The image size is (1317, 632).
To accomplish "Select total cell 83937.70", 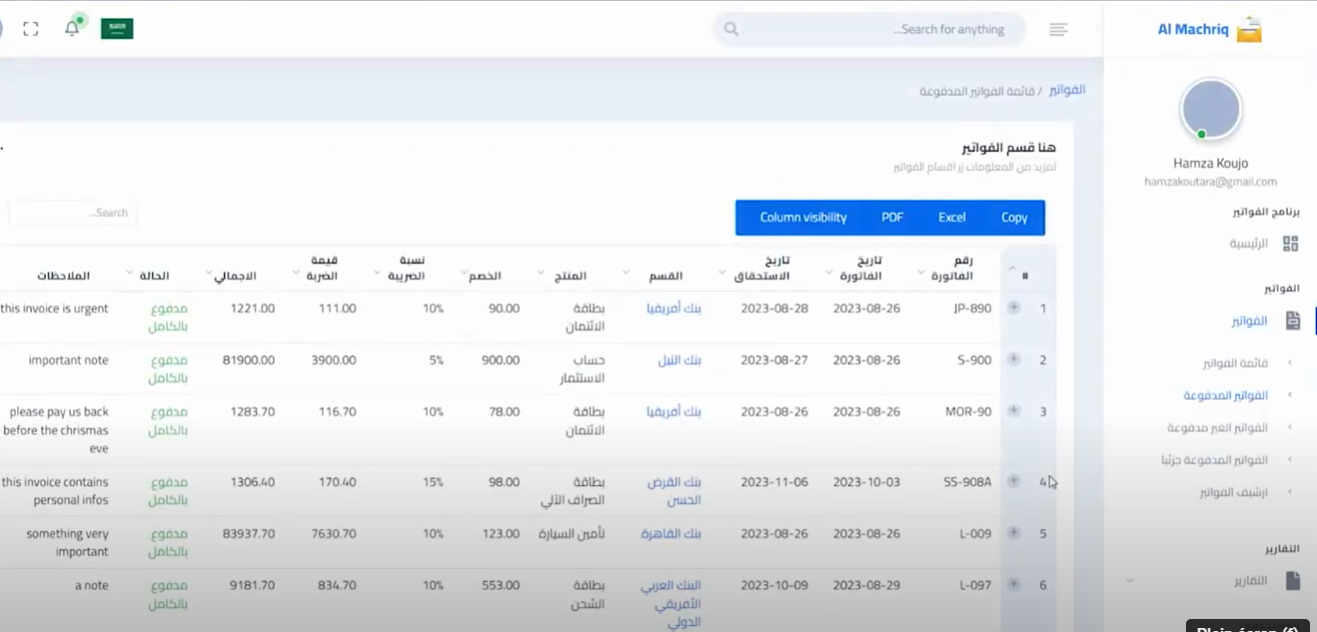I will click(x=249, y=534).
